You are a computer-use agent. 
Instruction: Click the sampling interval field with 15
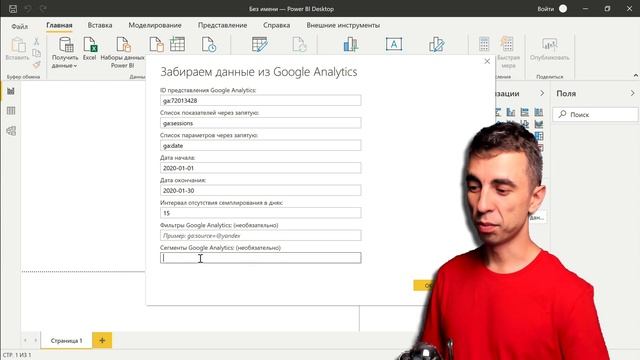click(x=260, y=213)
